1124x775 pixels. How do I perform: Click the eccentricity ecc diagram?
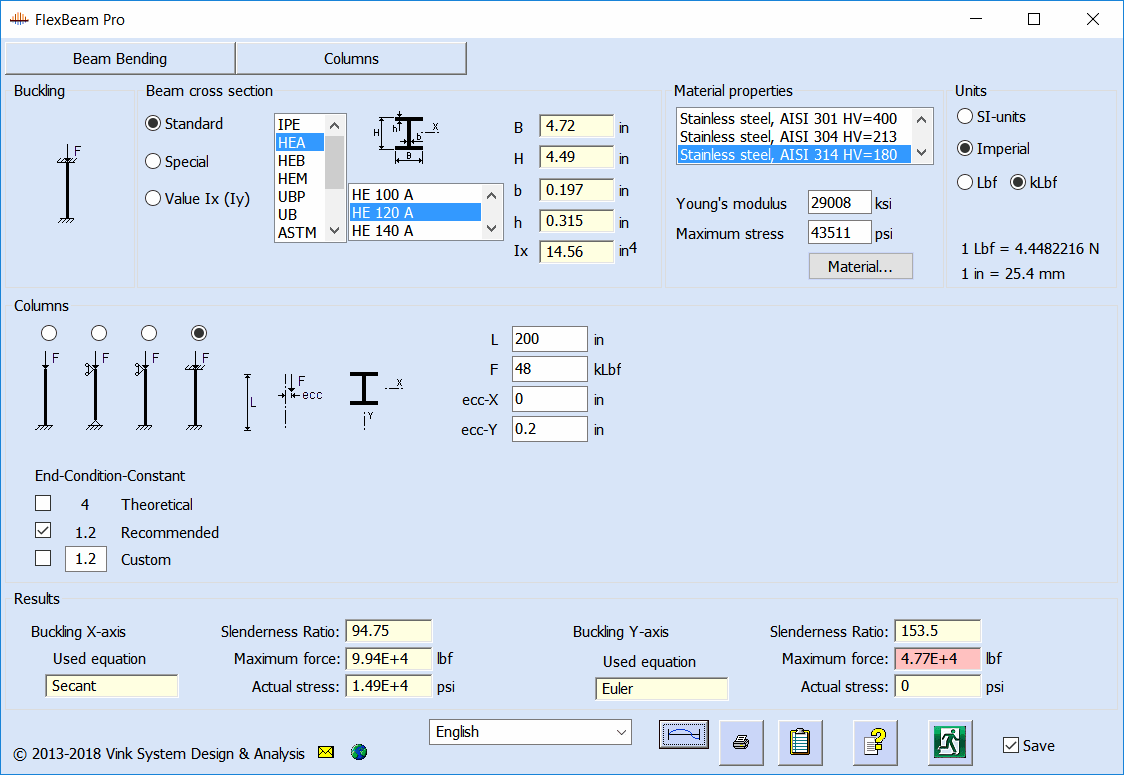(300, 400)
